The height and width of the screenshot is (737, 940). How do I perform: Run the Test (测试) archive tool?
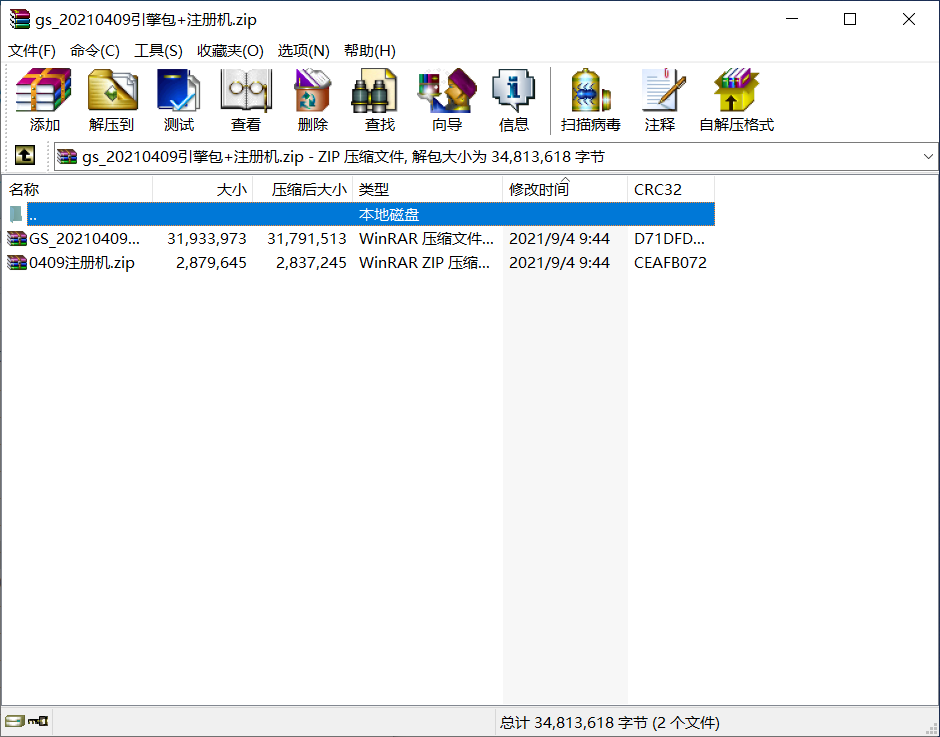179,90
